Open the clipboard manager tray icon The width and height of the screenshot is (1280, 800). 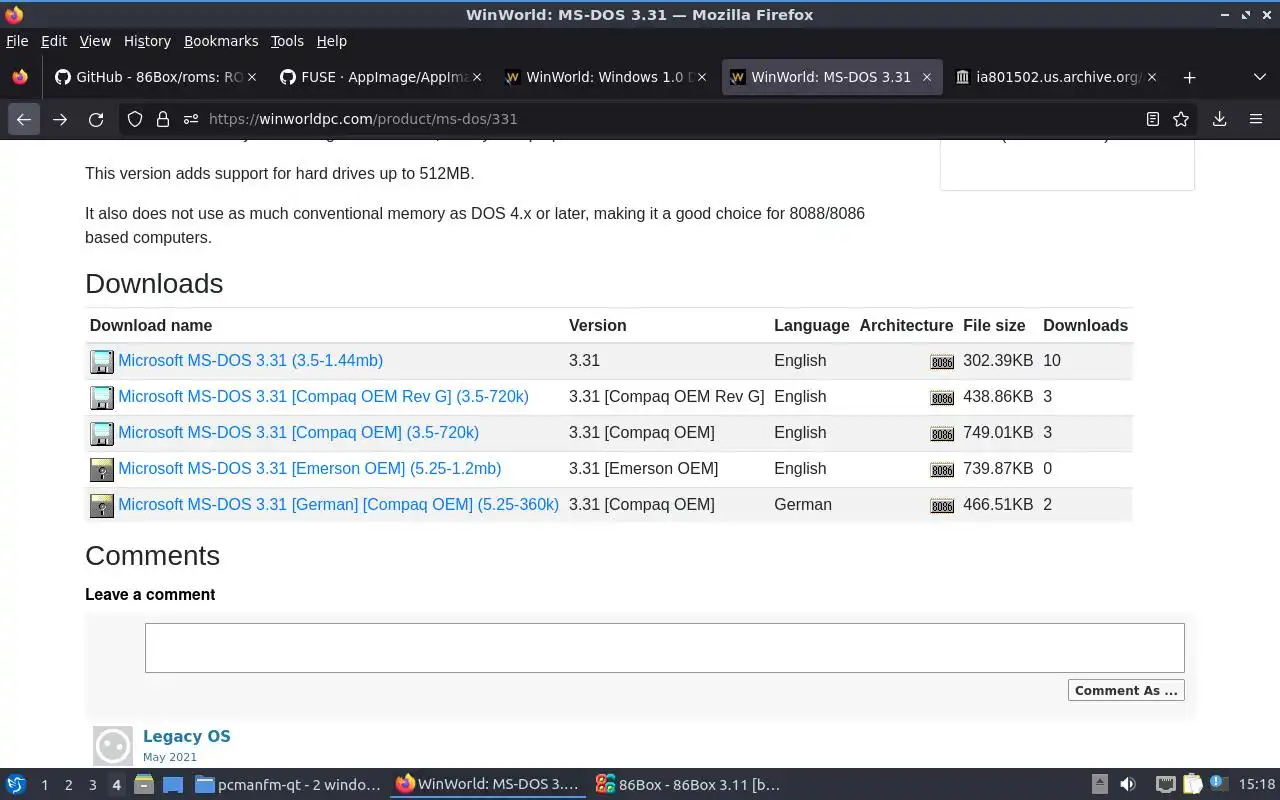coord(1193,785)
